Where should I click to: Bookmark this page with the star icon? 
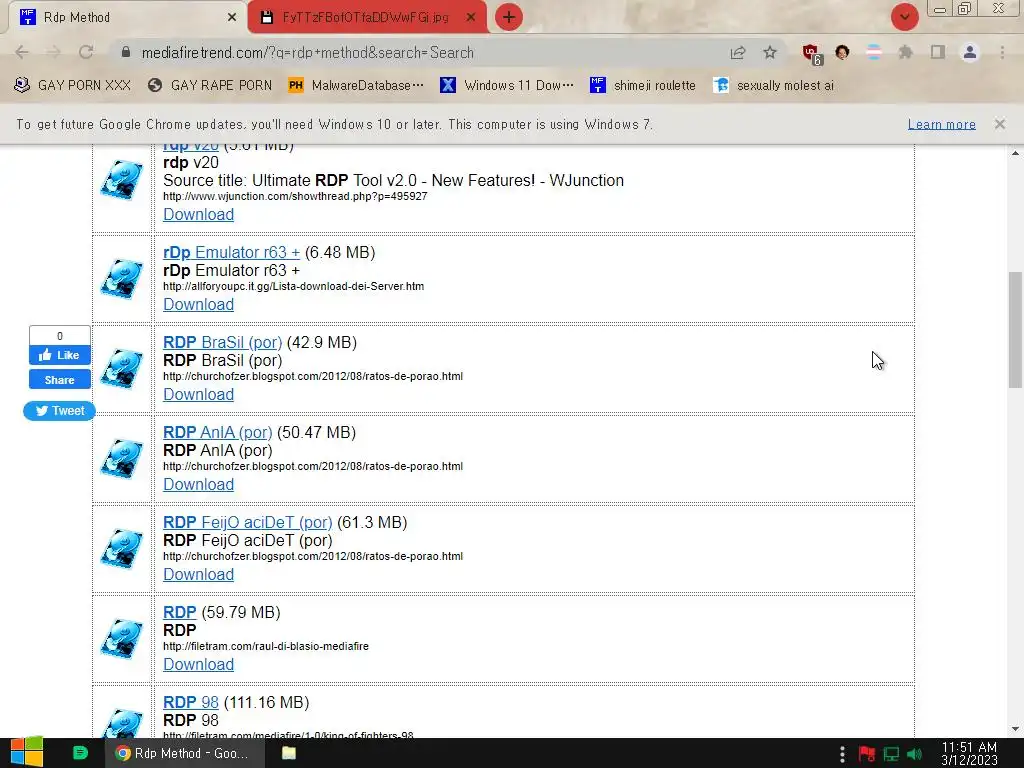coord(770,52)
